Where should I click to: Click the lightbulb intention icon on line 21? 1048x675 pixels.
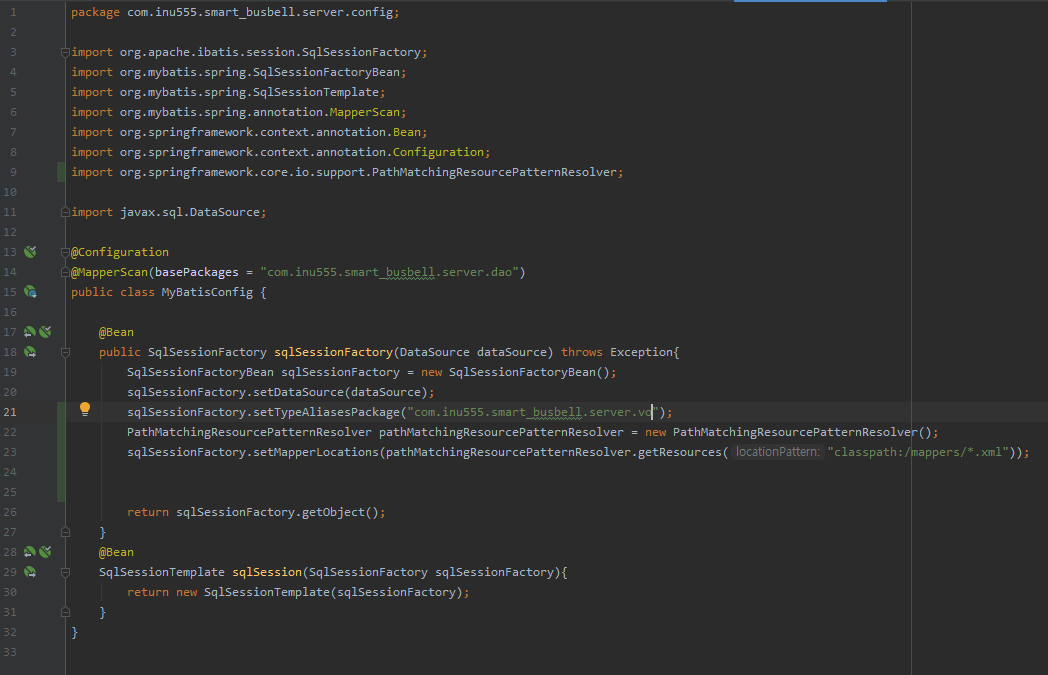[85, 408]
